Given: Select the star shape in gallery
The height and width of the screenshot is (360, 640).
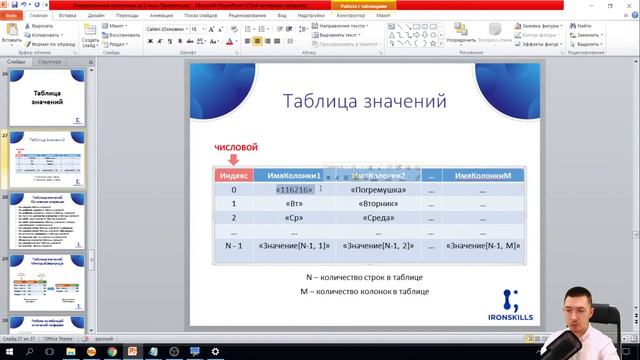Looking at the screenshot, I should click(433, 44).
